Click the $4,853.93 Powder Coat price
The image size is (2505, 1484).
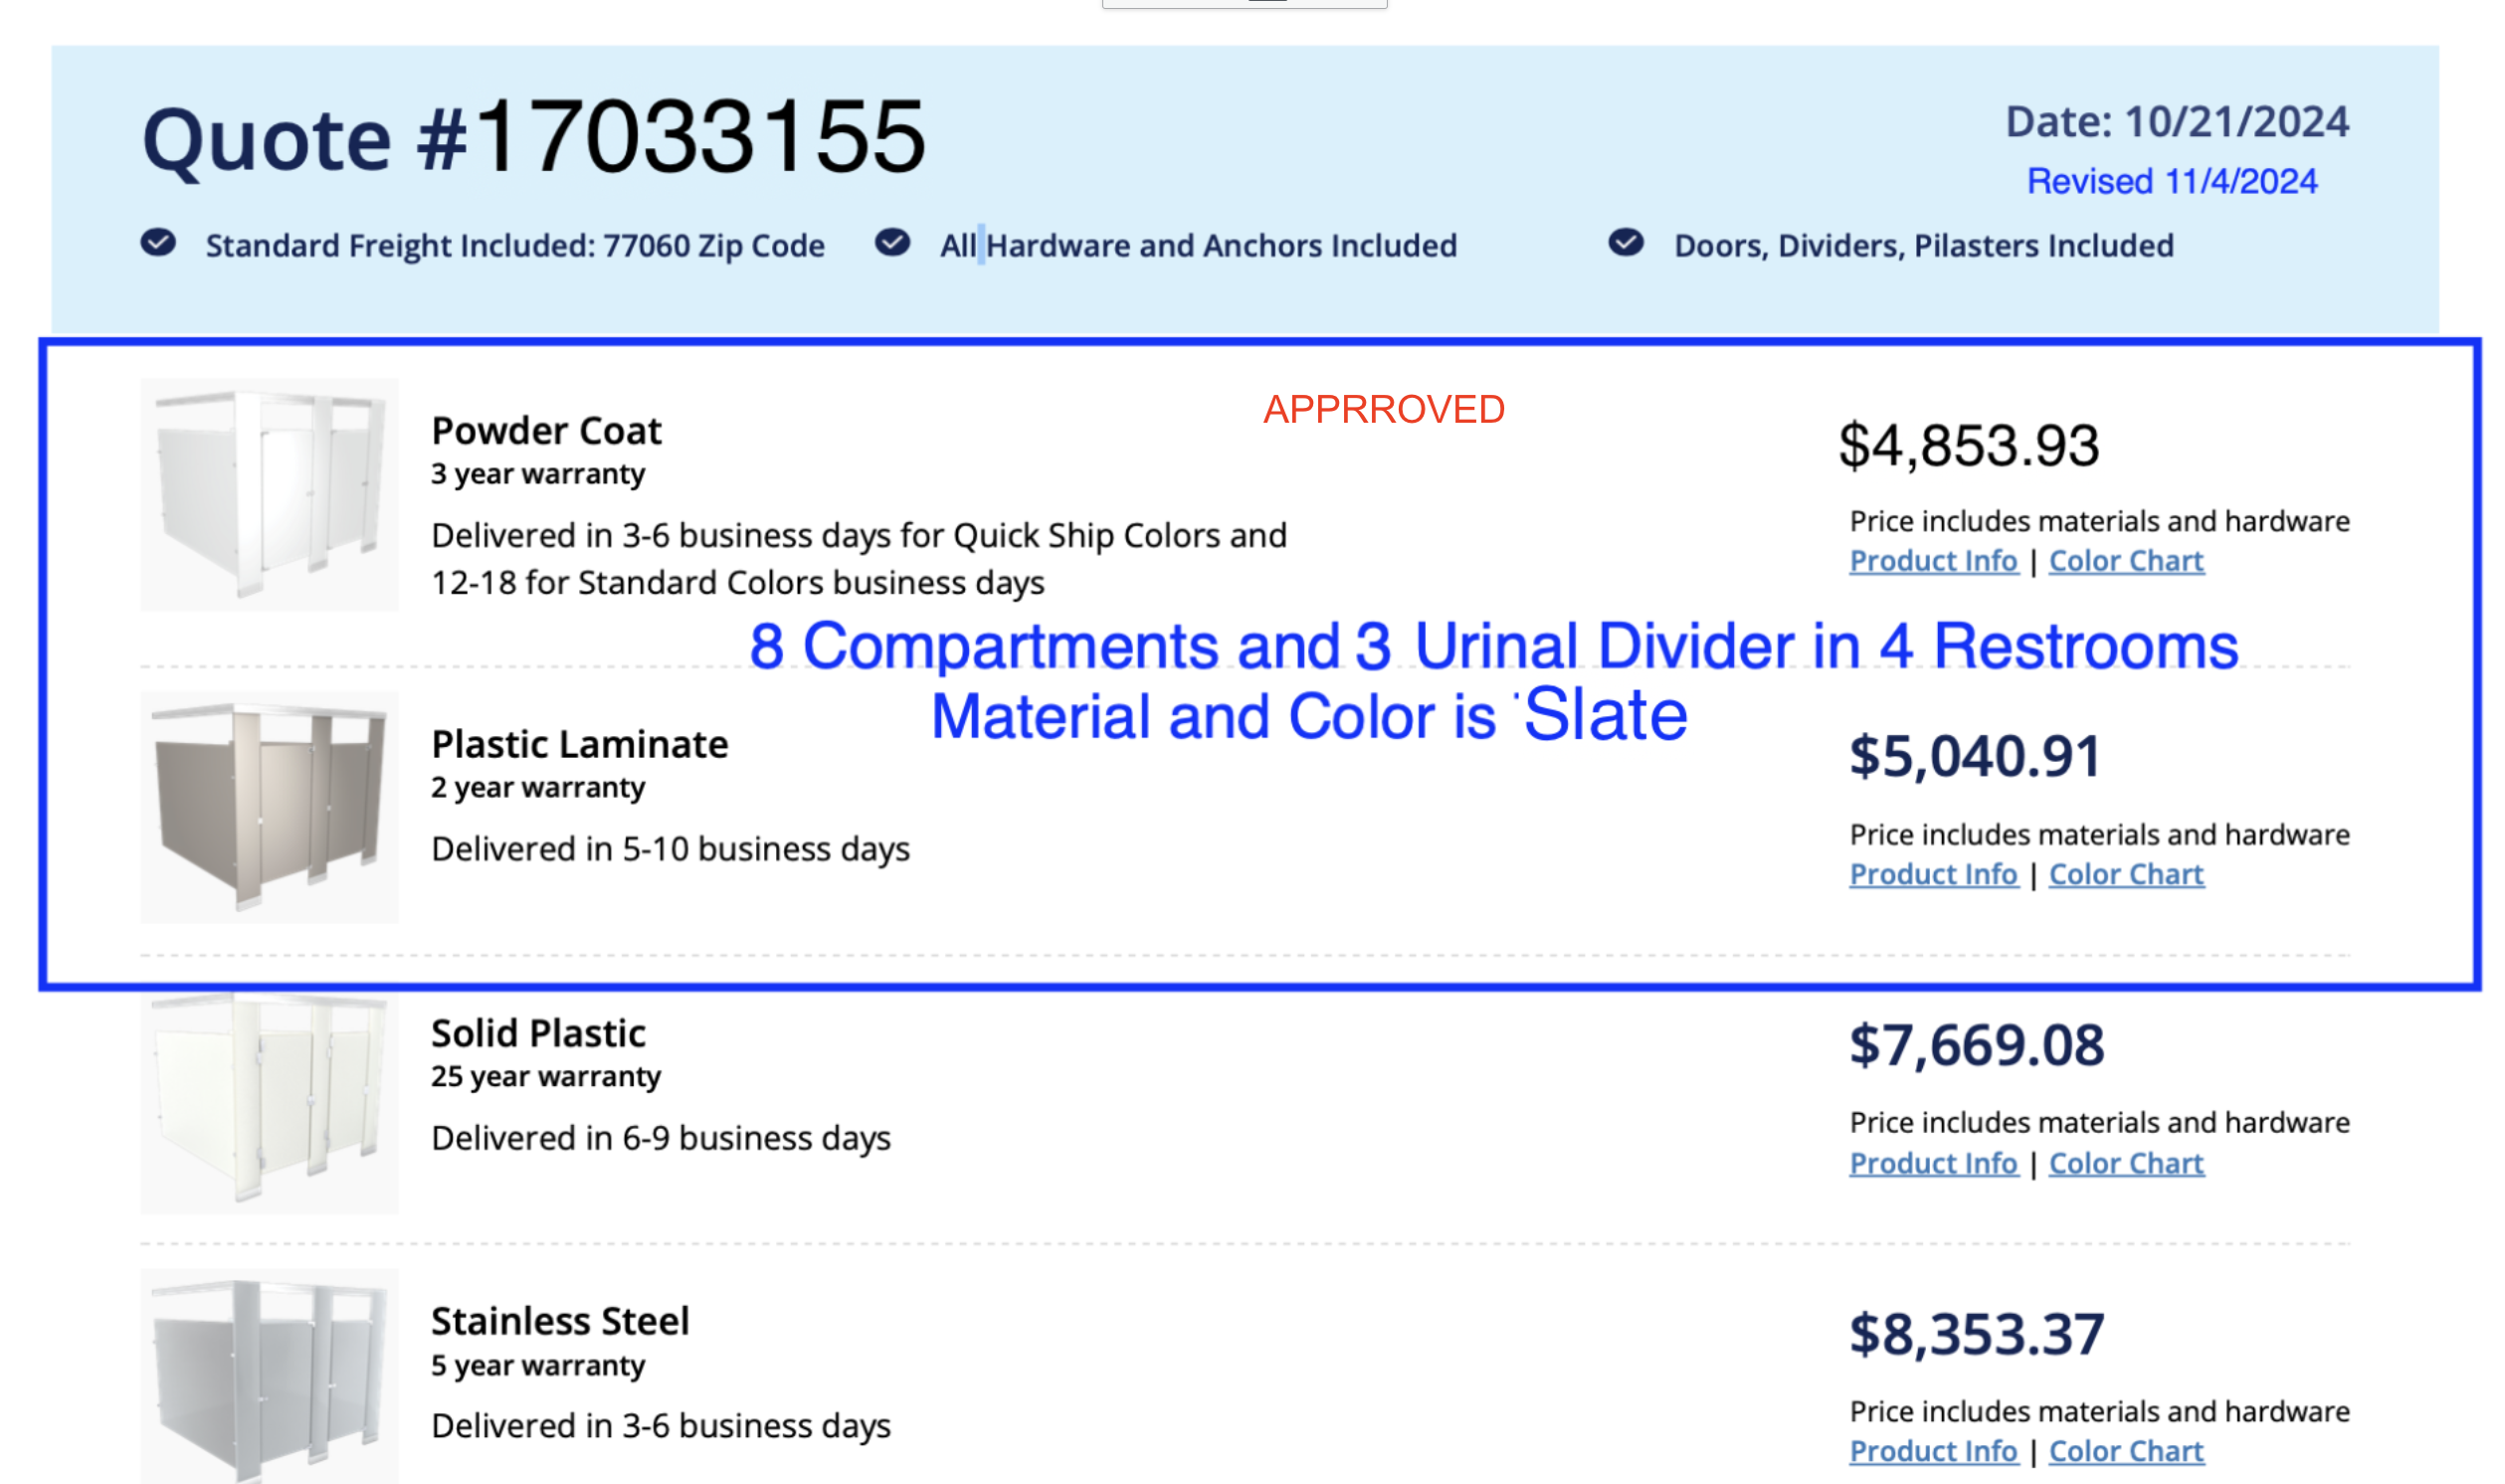point(1969,445)
